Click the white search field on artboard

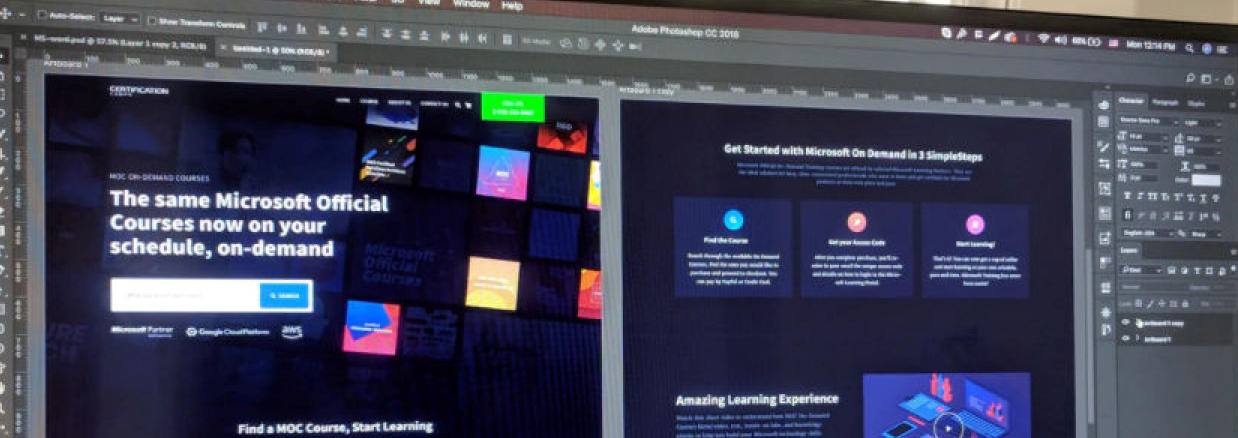[185, 295]
